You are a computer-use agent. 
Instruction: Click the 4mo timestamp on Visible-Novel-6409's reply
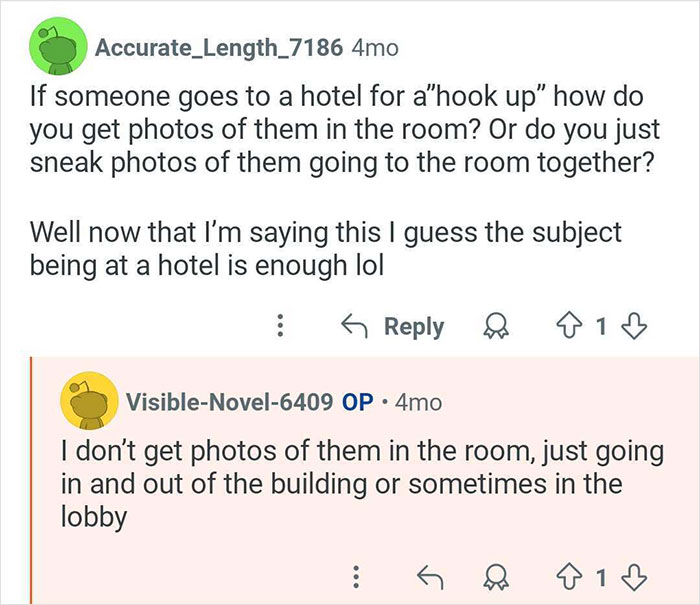[x=417, y=402]
